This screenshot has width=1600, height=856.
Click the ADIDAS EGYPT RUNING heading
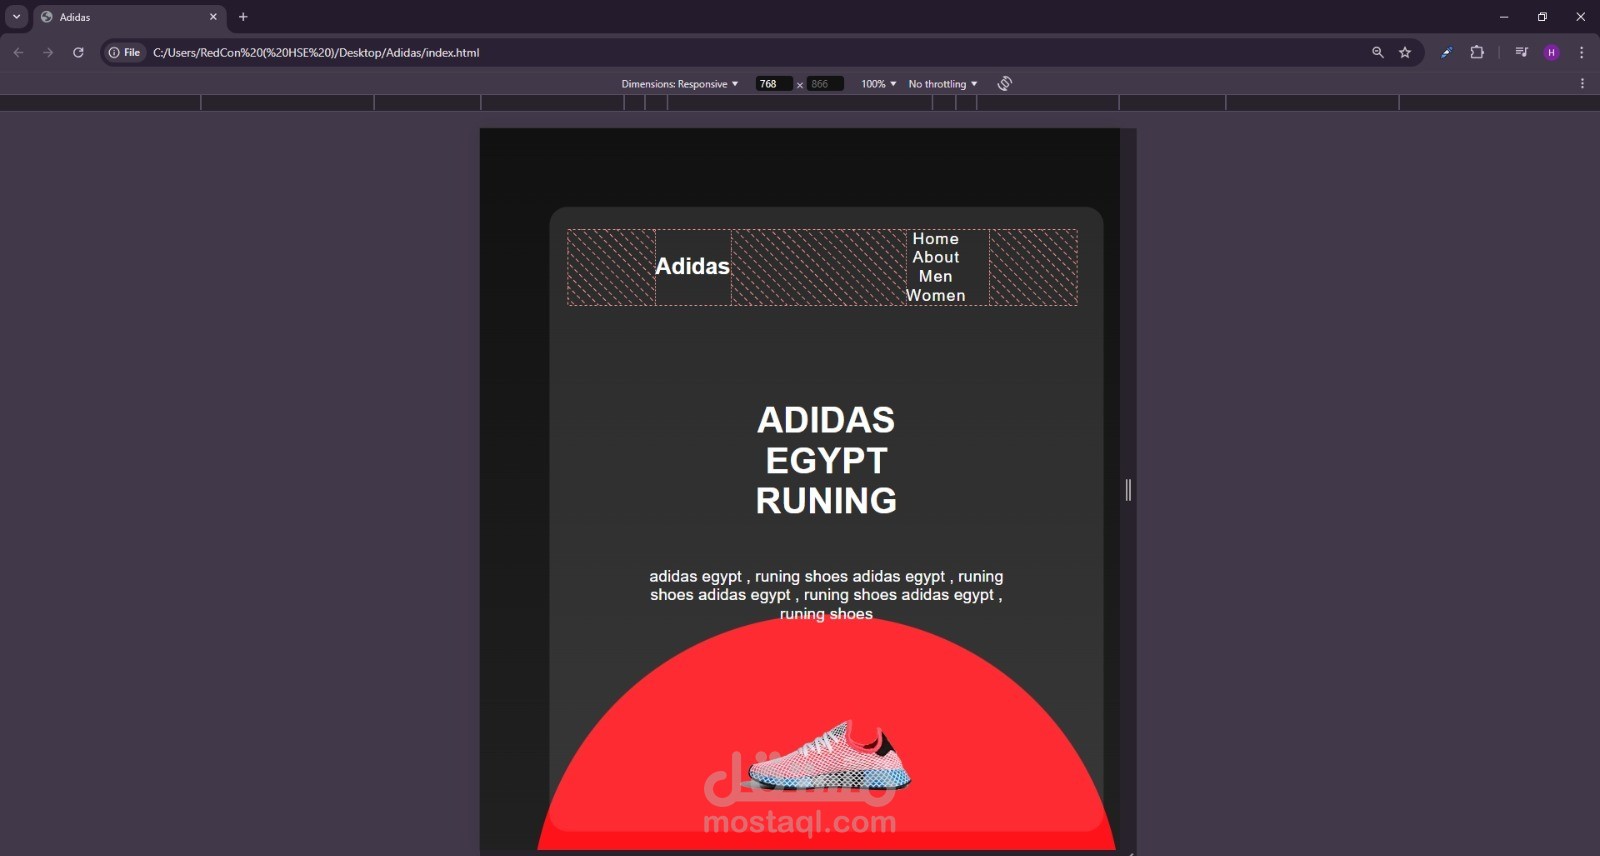826,460
